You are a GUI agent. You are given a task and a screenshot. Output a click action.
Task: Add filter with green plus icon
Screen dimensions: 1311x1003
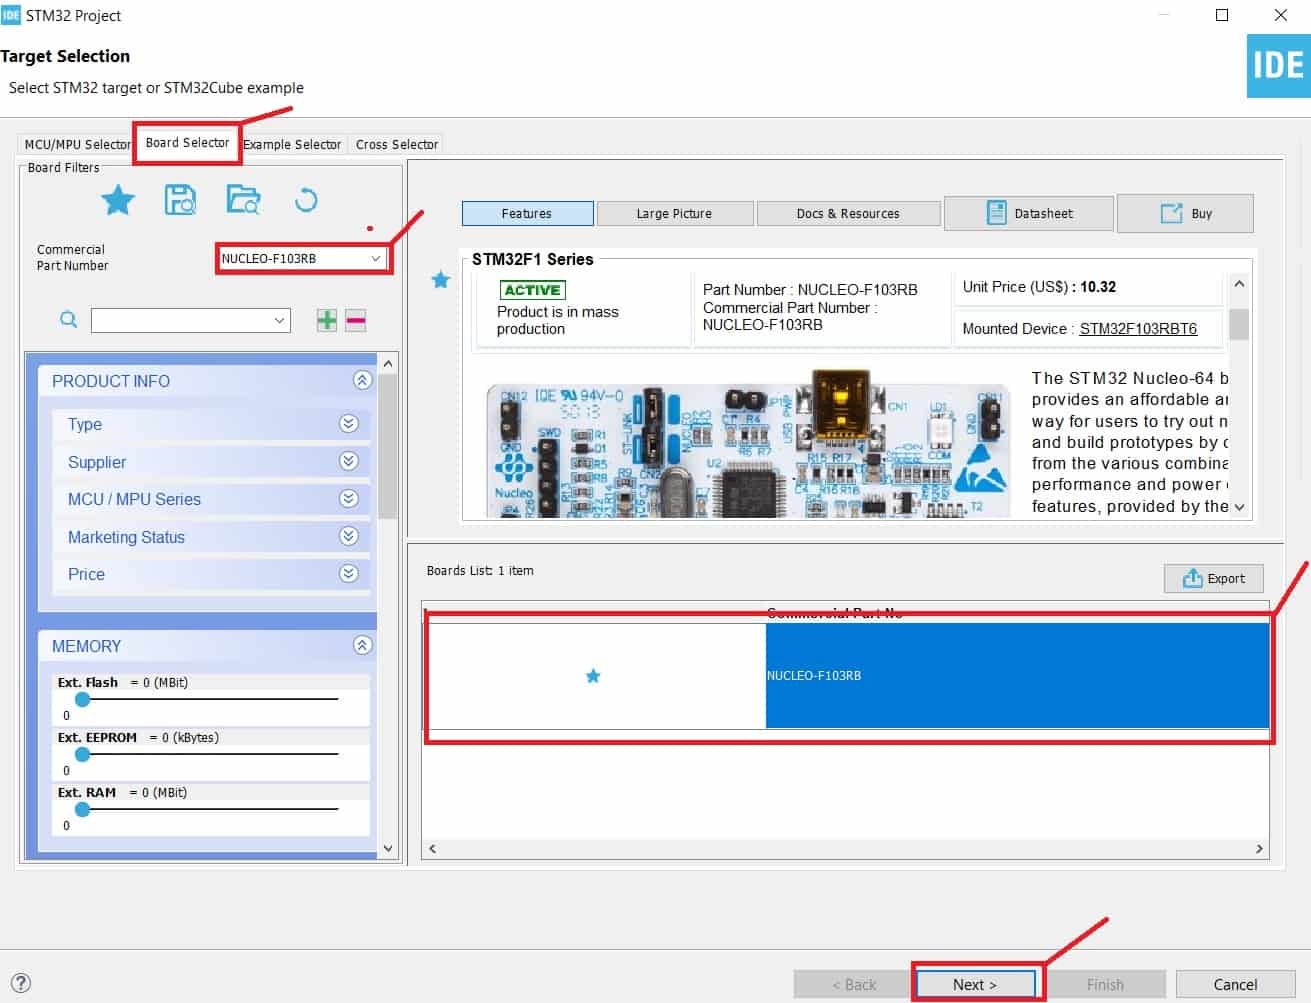click(x=327, y=320)
